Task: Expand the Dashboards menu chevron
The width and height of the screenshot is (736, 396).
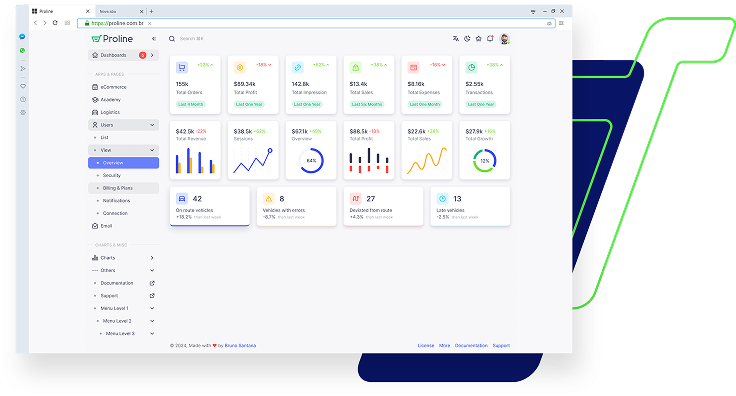Action: click(x=152, y=55)
